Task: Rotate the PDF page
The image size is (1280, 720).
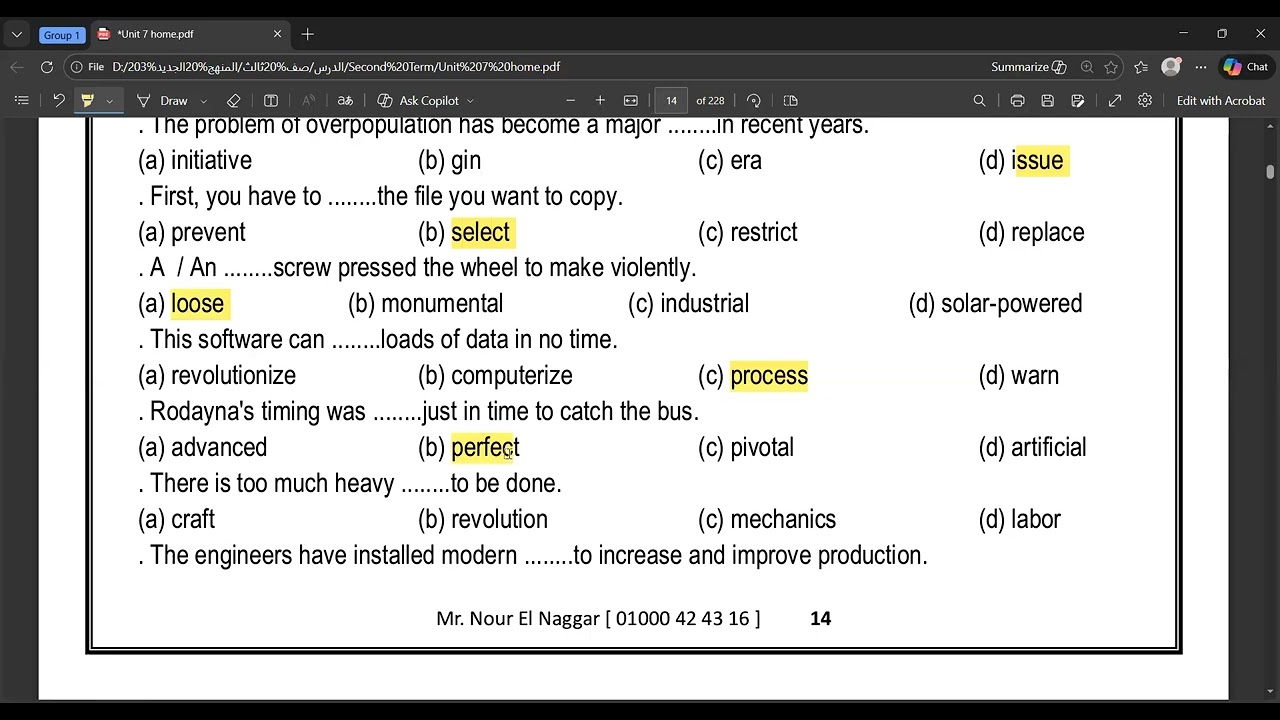Action: click(x=754, y=101)
